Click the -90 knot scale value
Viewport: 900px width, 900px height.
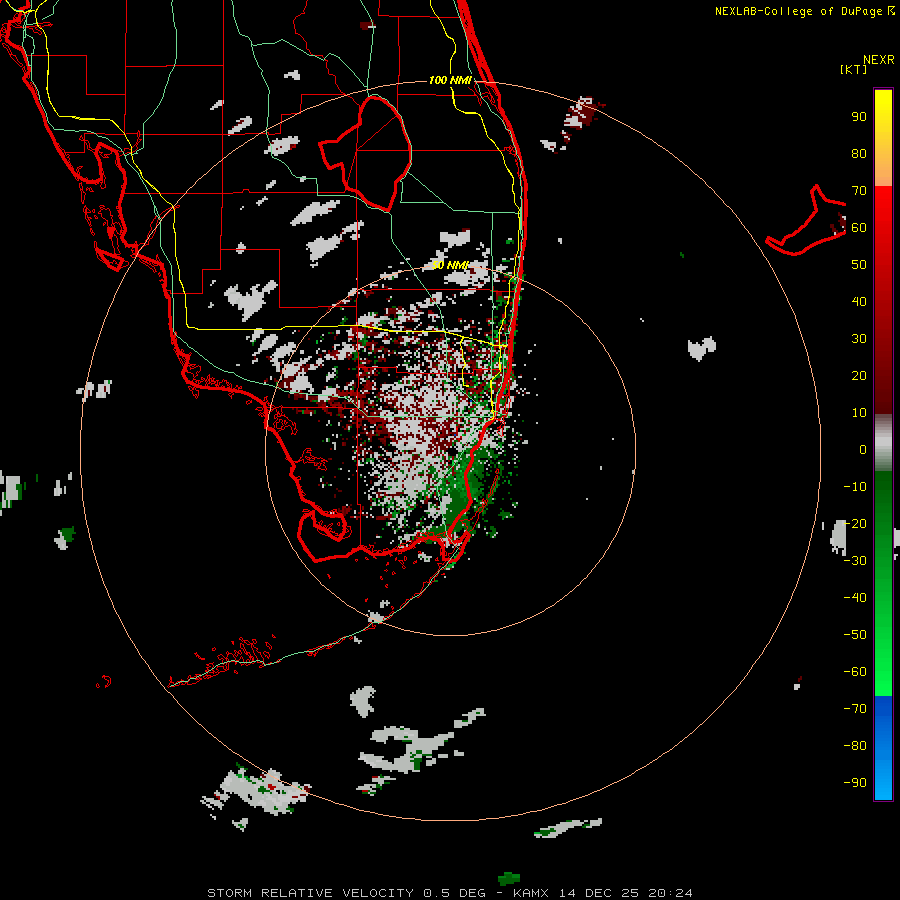[x=855, y=783]
